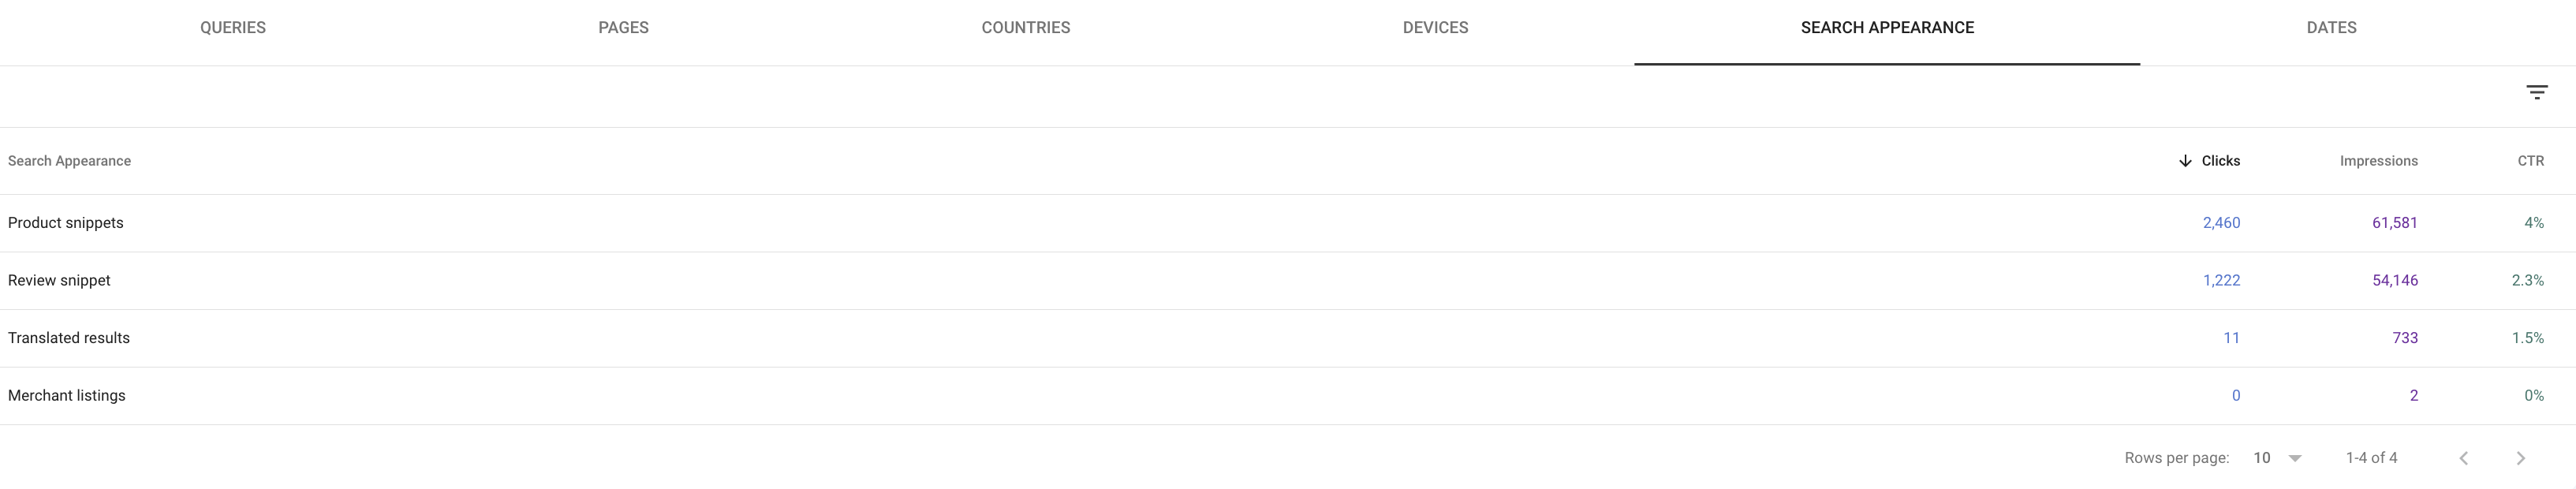Sort by CTR column header
2576x489 pixels.
coord(2530,161)
